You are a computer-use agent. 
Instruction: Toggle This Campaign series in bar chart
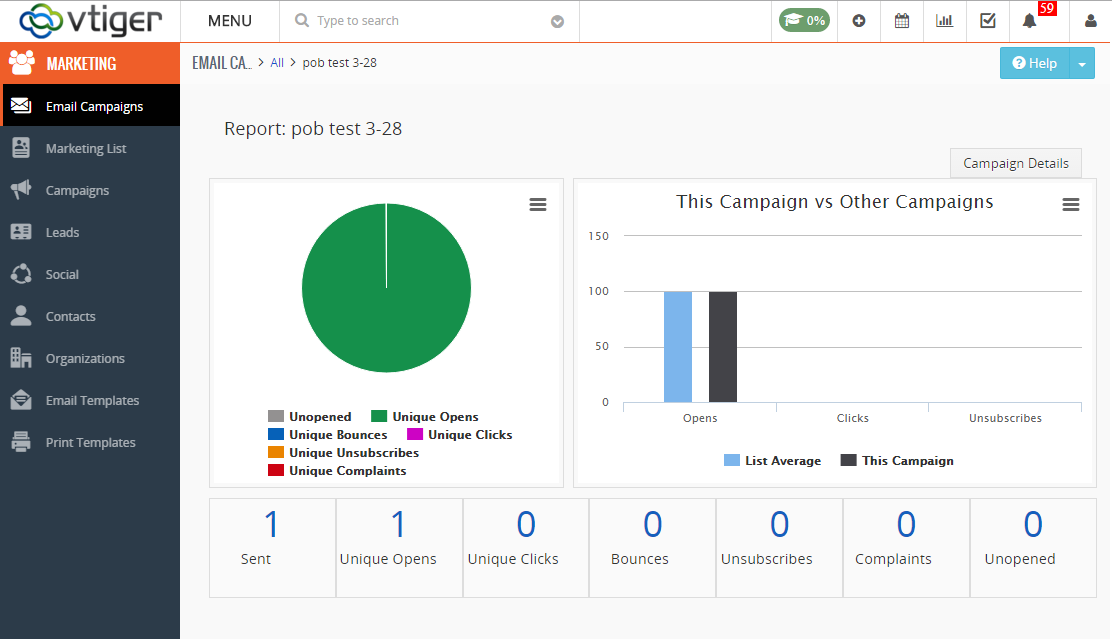click(x=897, y=460)
